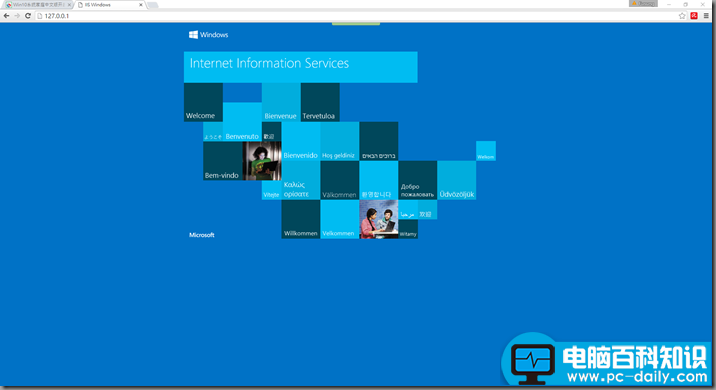
Task: Click the Velkommen tile
Action: point(340,219)
